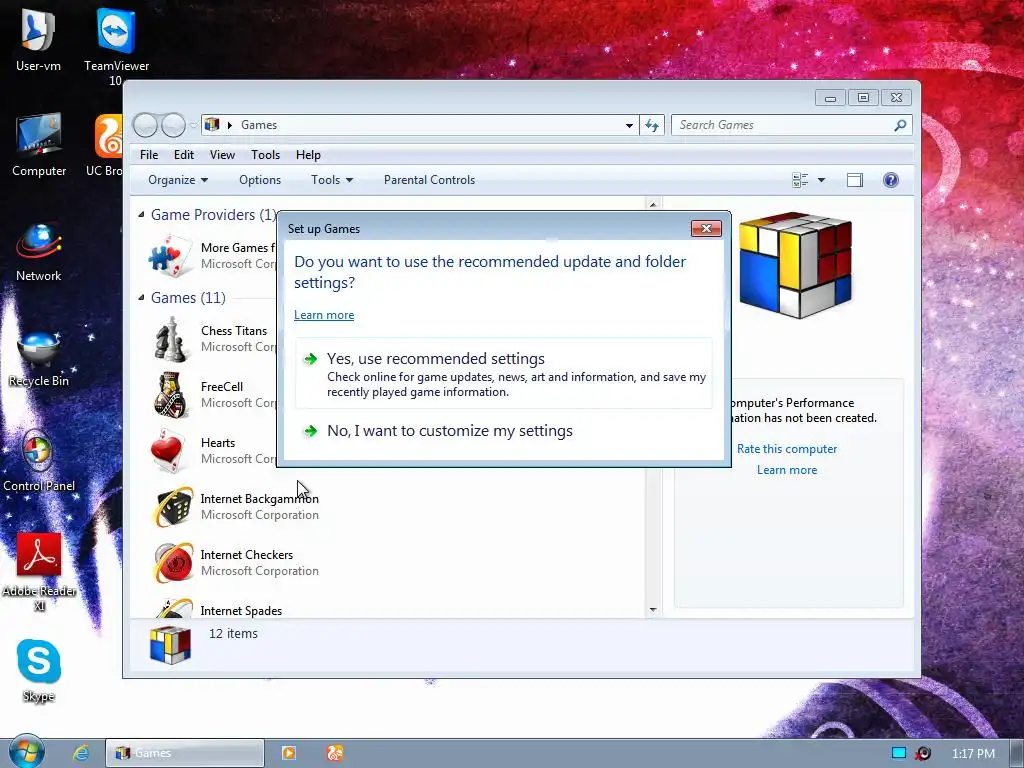The width and height of the screenshot is (1024, 768).
Task: Click the scrollbar down arrow in games list
Action: pos(653,610)
